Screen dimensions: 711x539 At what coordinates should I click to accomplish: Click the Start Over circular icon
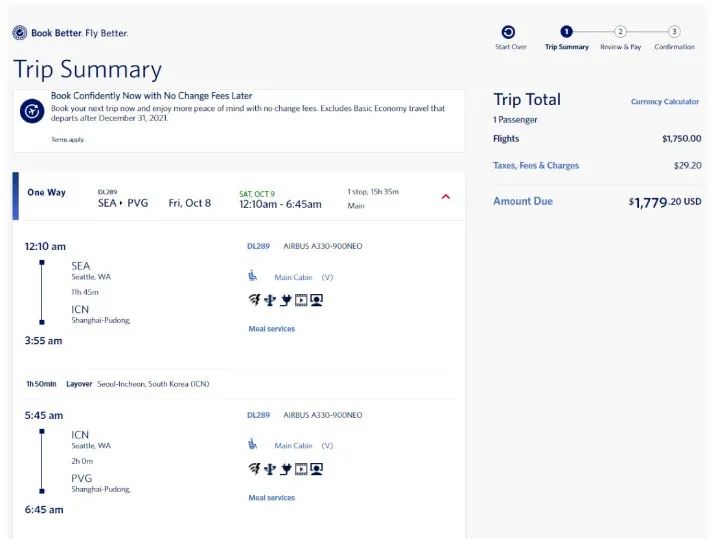click(x=509, y=32)
